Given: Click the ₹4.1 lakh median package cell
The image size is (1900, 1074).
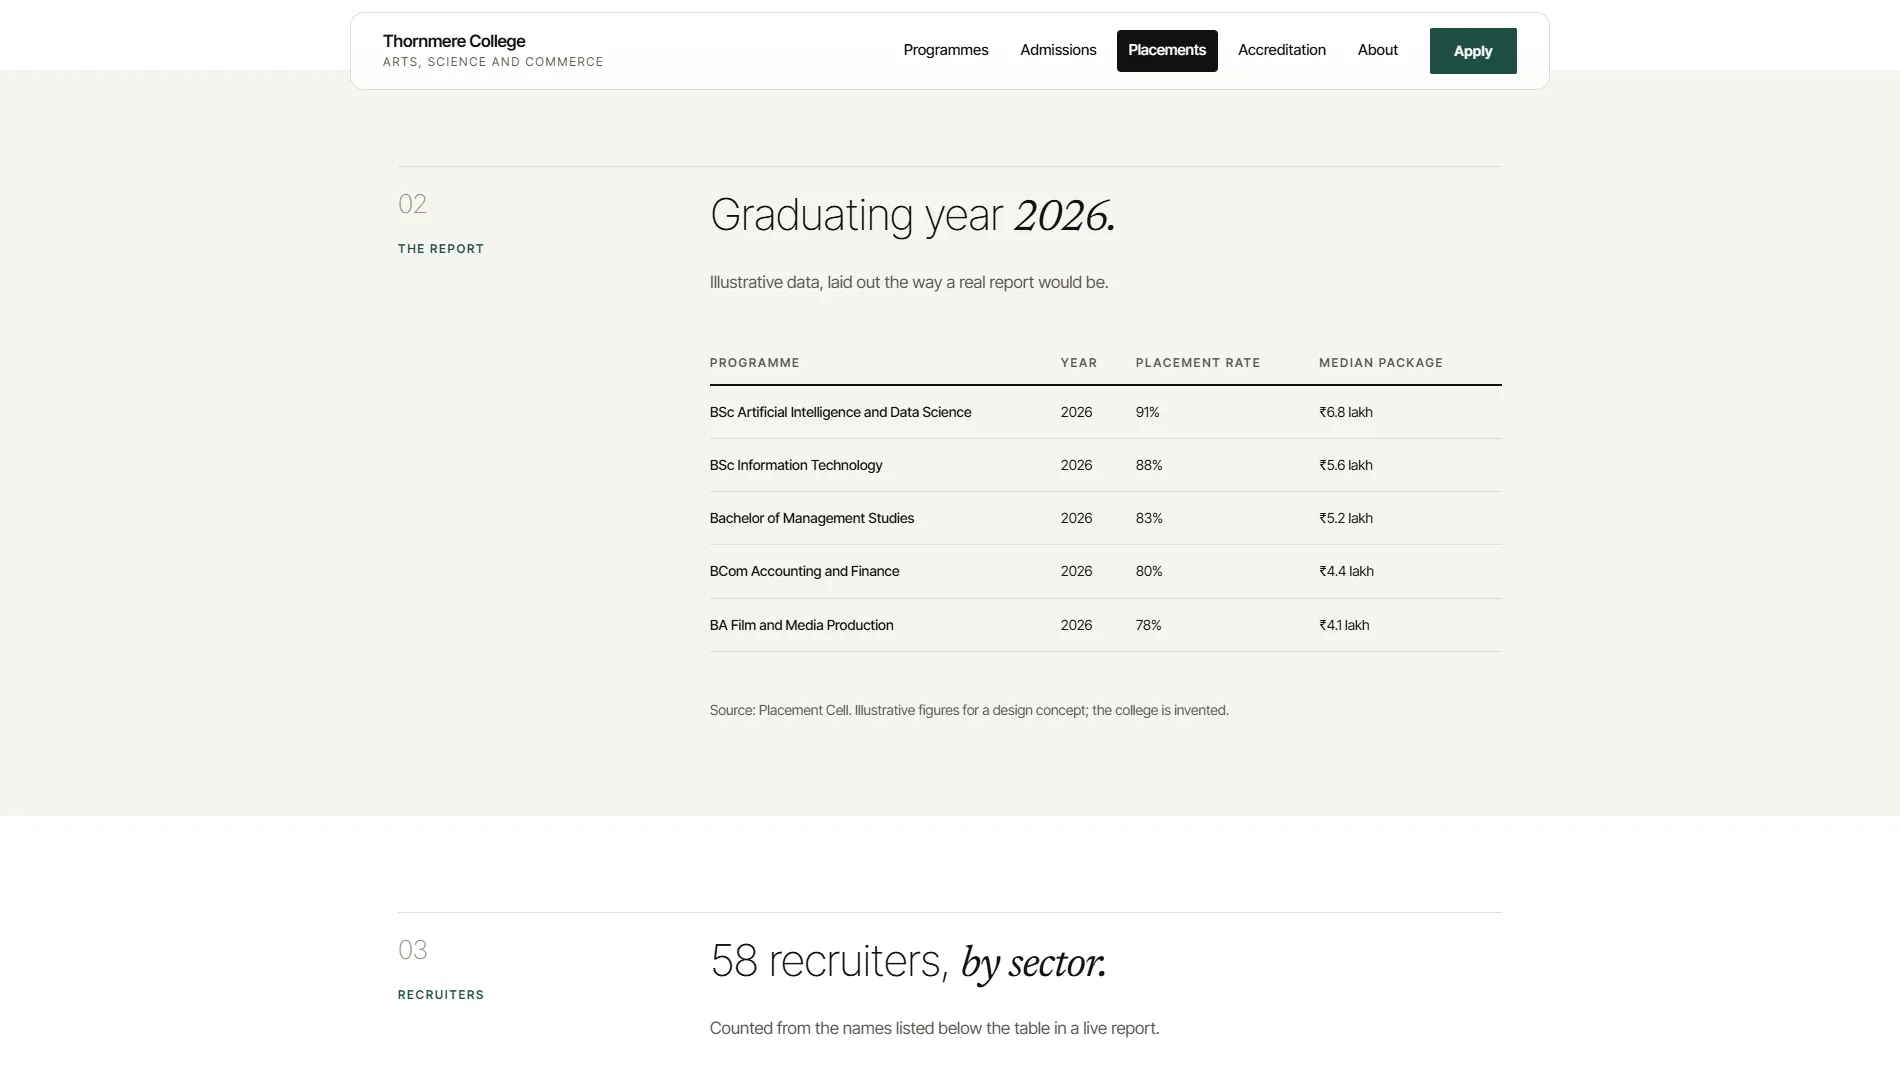Looking at the screenshot, I should click(1344, 625).
